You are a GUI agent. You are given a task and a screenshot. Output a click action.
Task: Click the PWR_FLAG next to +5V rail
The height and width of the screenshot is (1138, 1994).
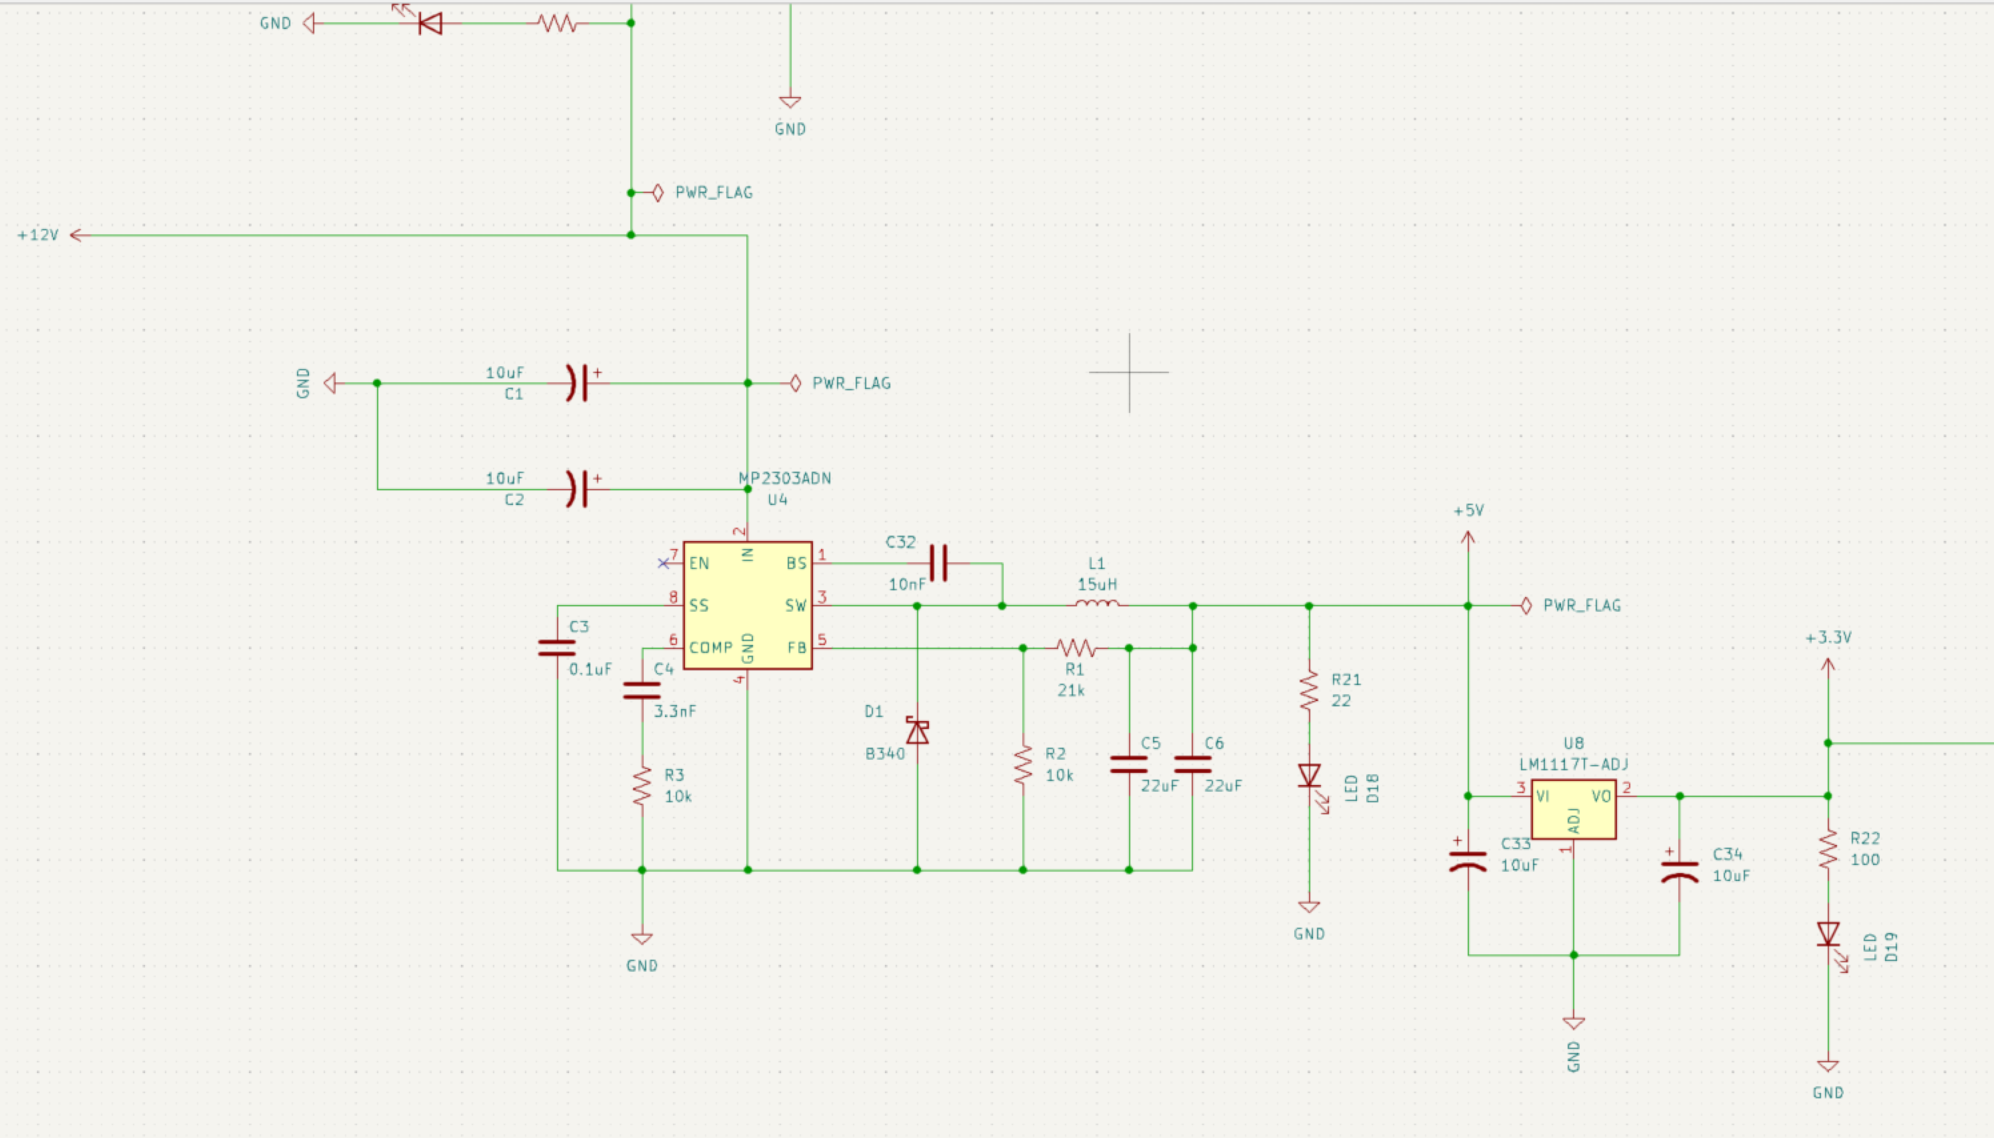1526,606
